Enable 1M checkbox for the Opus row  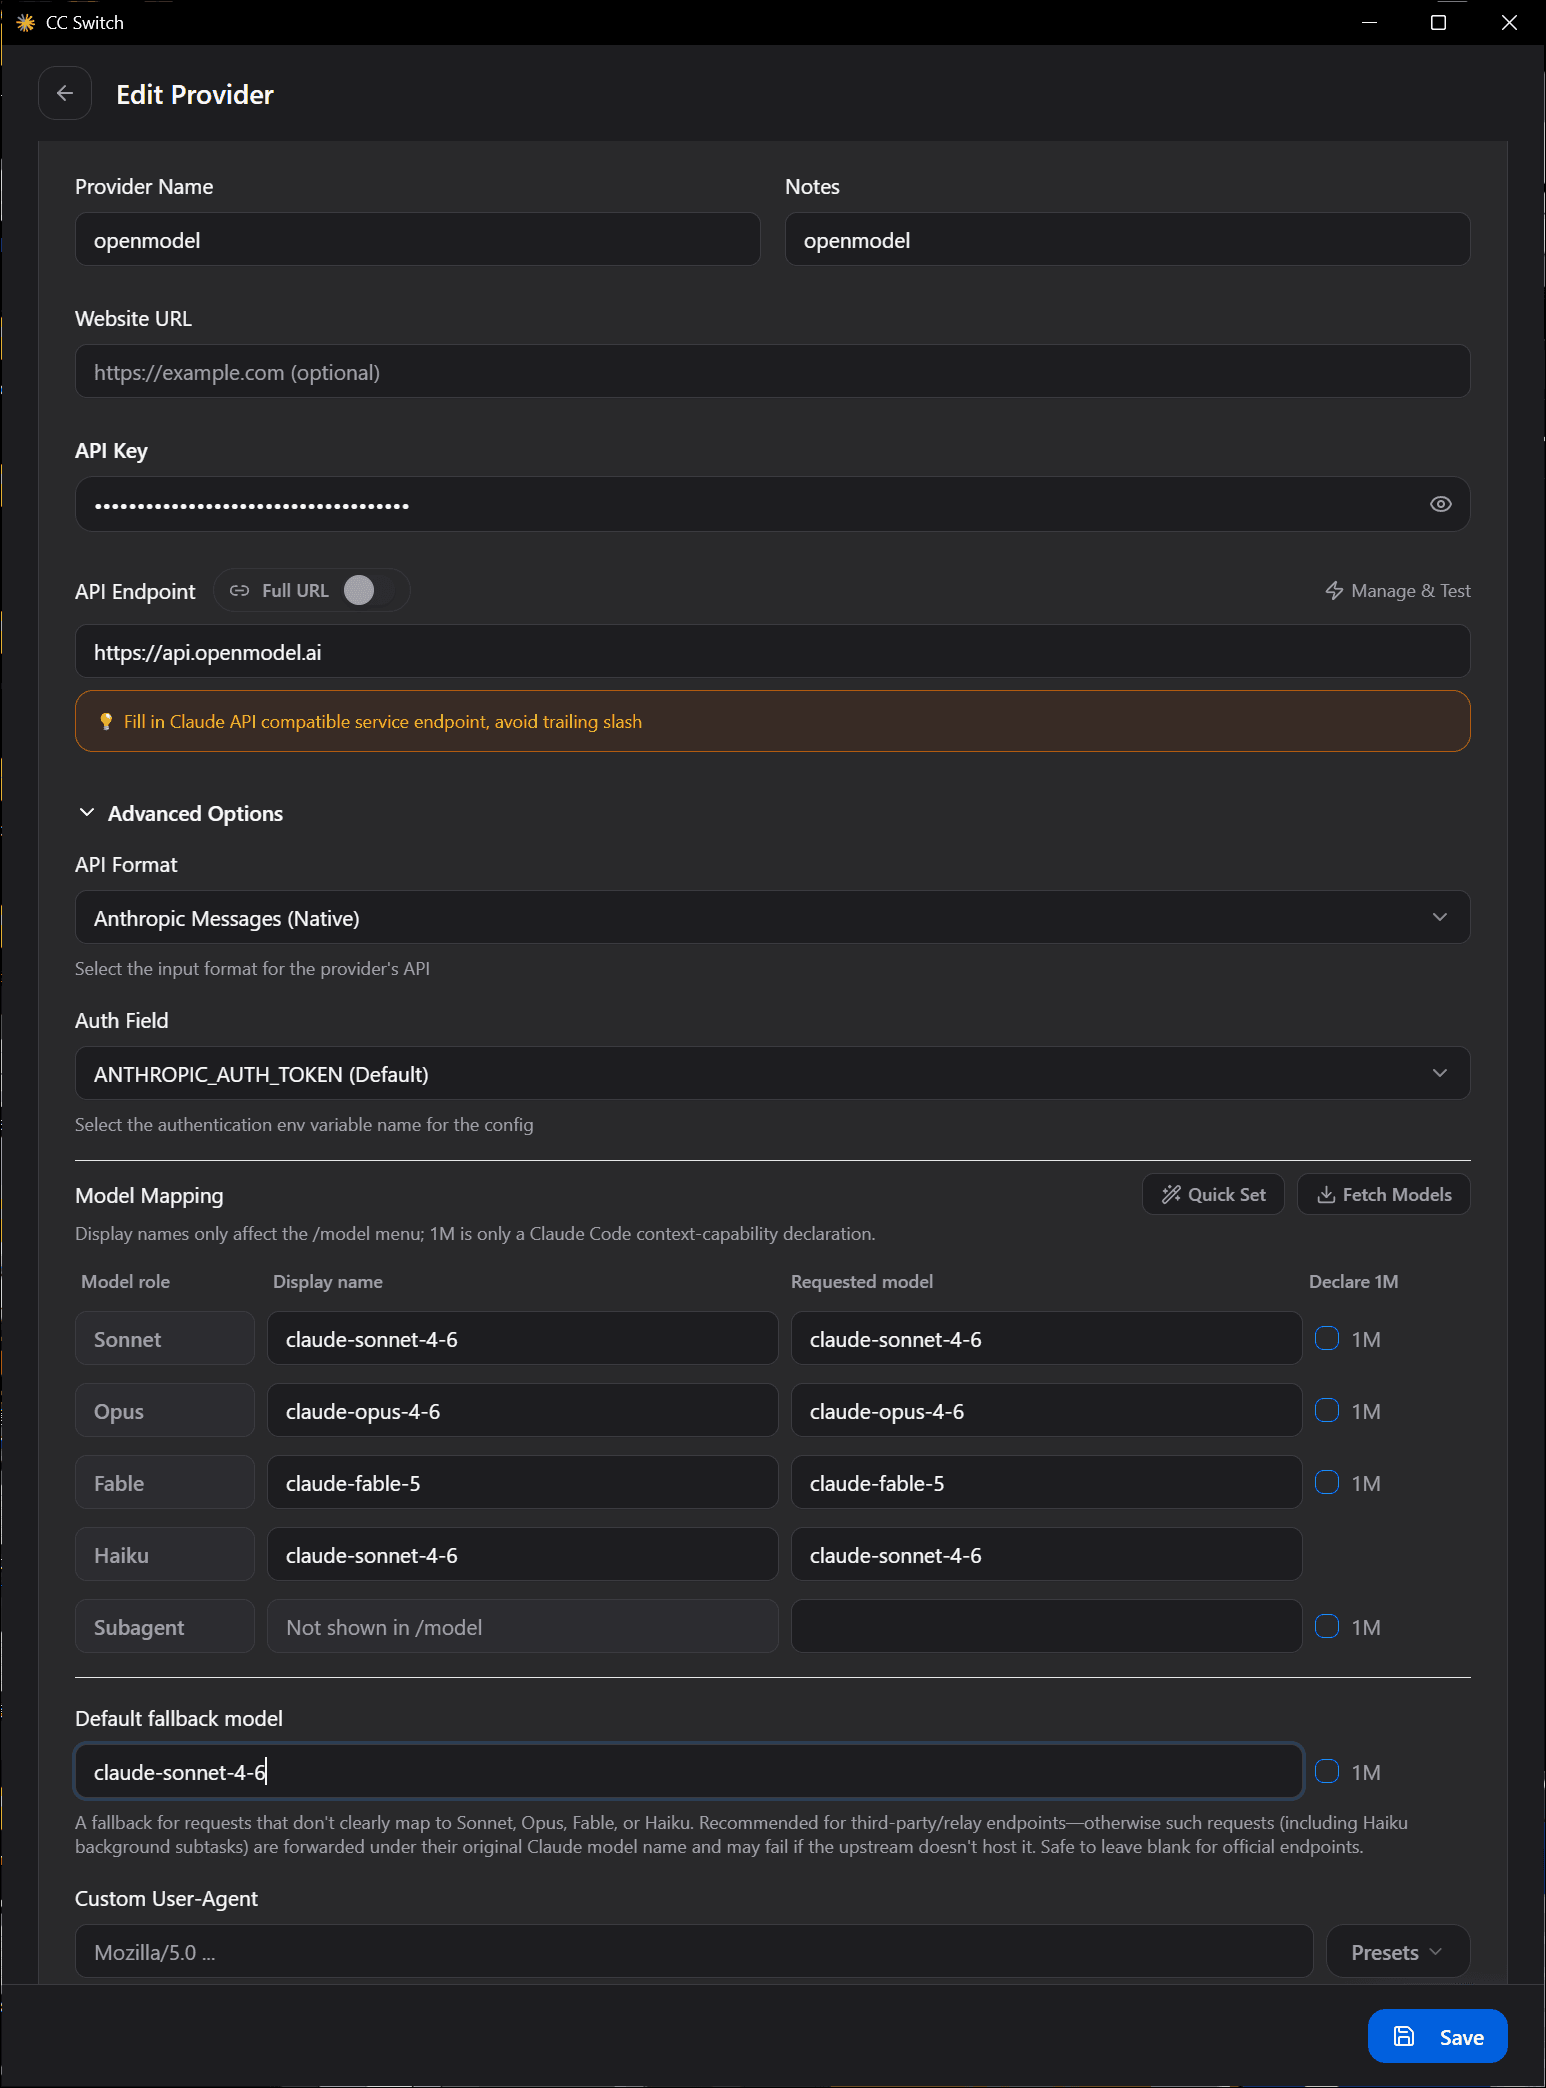coord(1327,1410)
